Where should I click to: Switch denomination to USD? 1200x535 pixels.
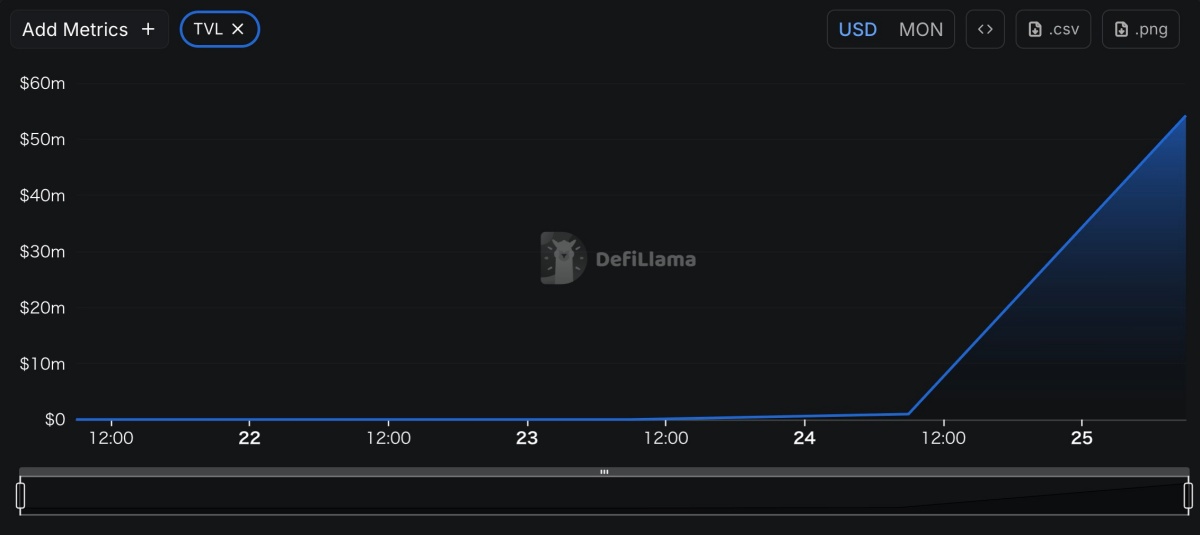click(x=857, y=29)
